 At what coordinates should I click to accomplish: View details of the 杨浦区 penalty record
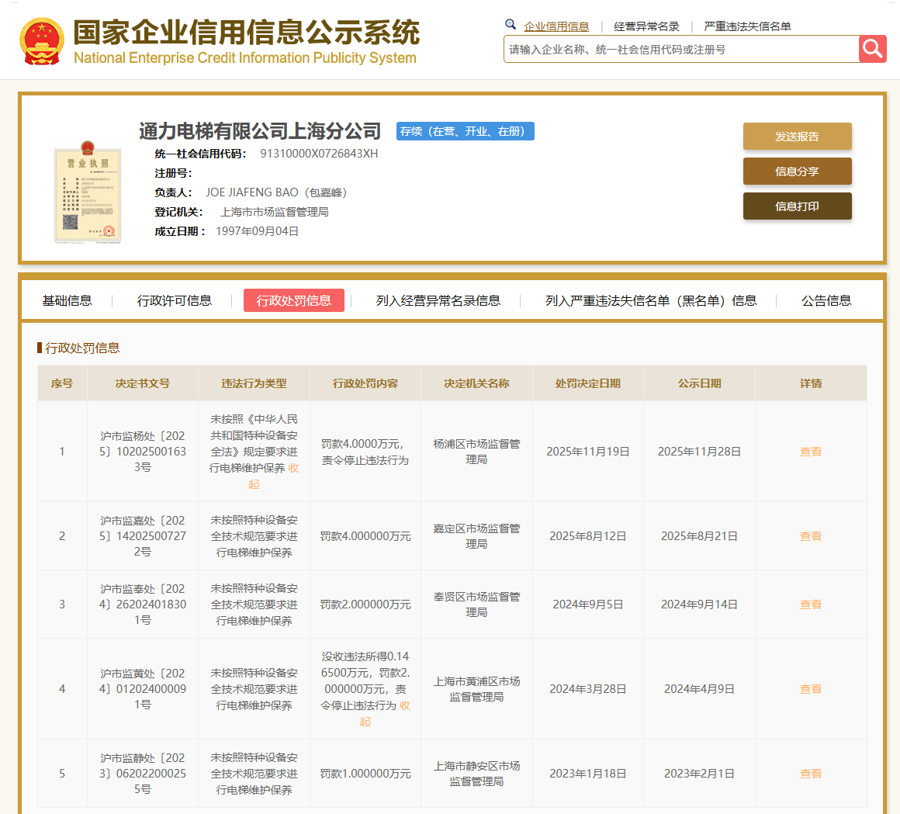click(810, 451)
